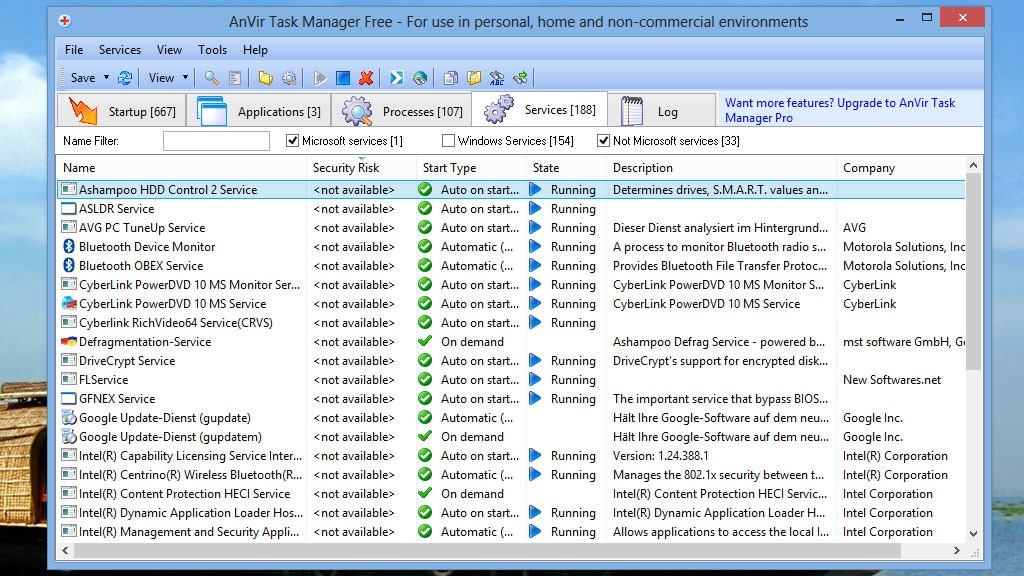Click the green check on Ashampoo HDD Control row
This screenshot has width=1024, height=576.
point(425,189)
